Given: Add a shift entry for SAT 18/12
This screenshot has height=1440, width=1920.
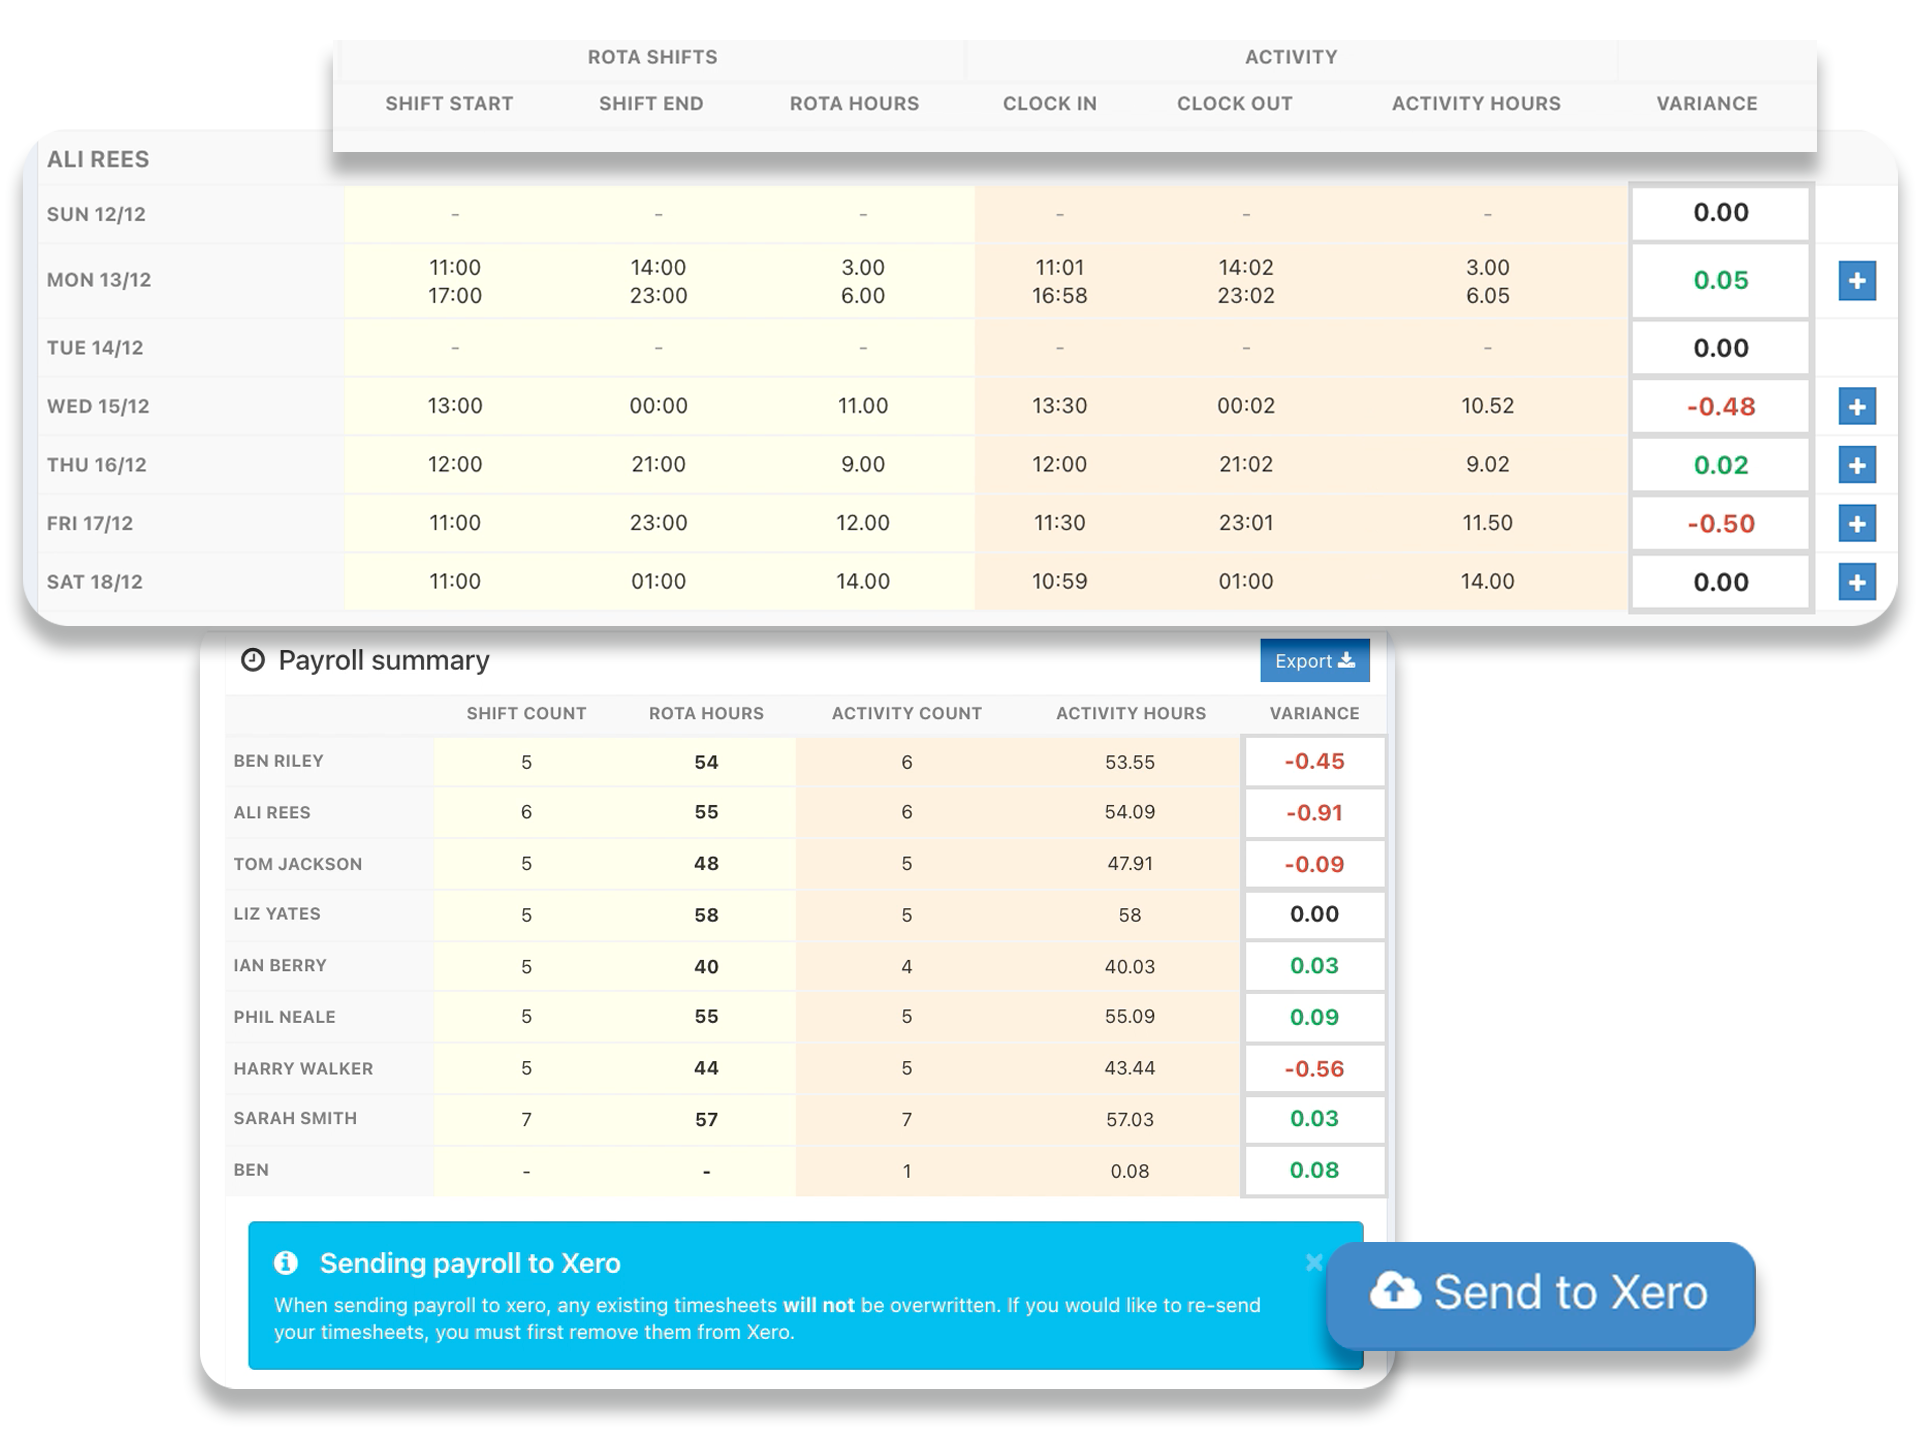Looking at the screenshot, I should coord(1857,581).
